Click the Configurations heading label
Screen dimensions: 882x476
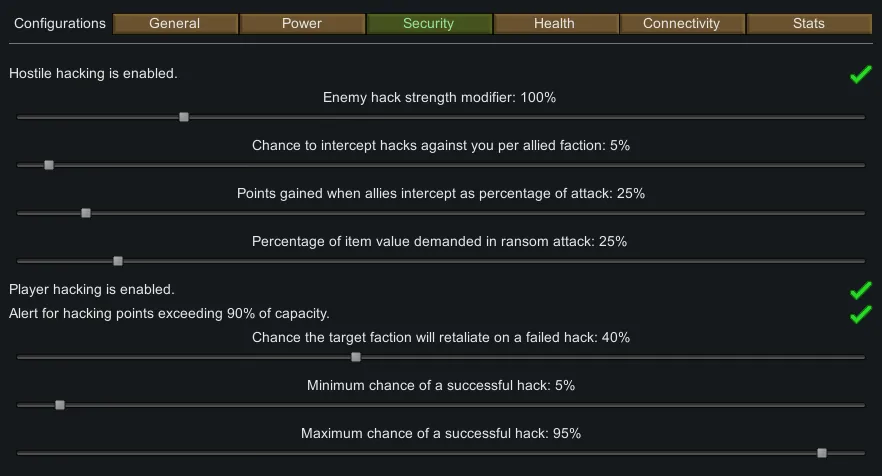click(60, 24)
